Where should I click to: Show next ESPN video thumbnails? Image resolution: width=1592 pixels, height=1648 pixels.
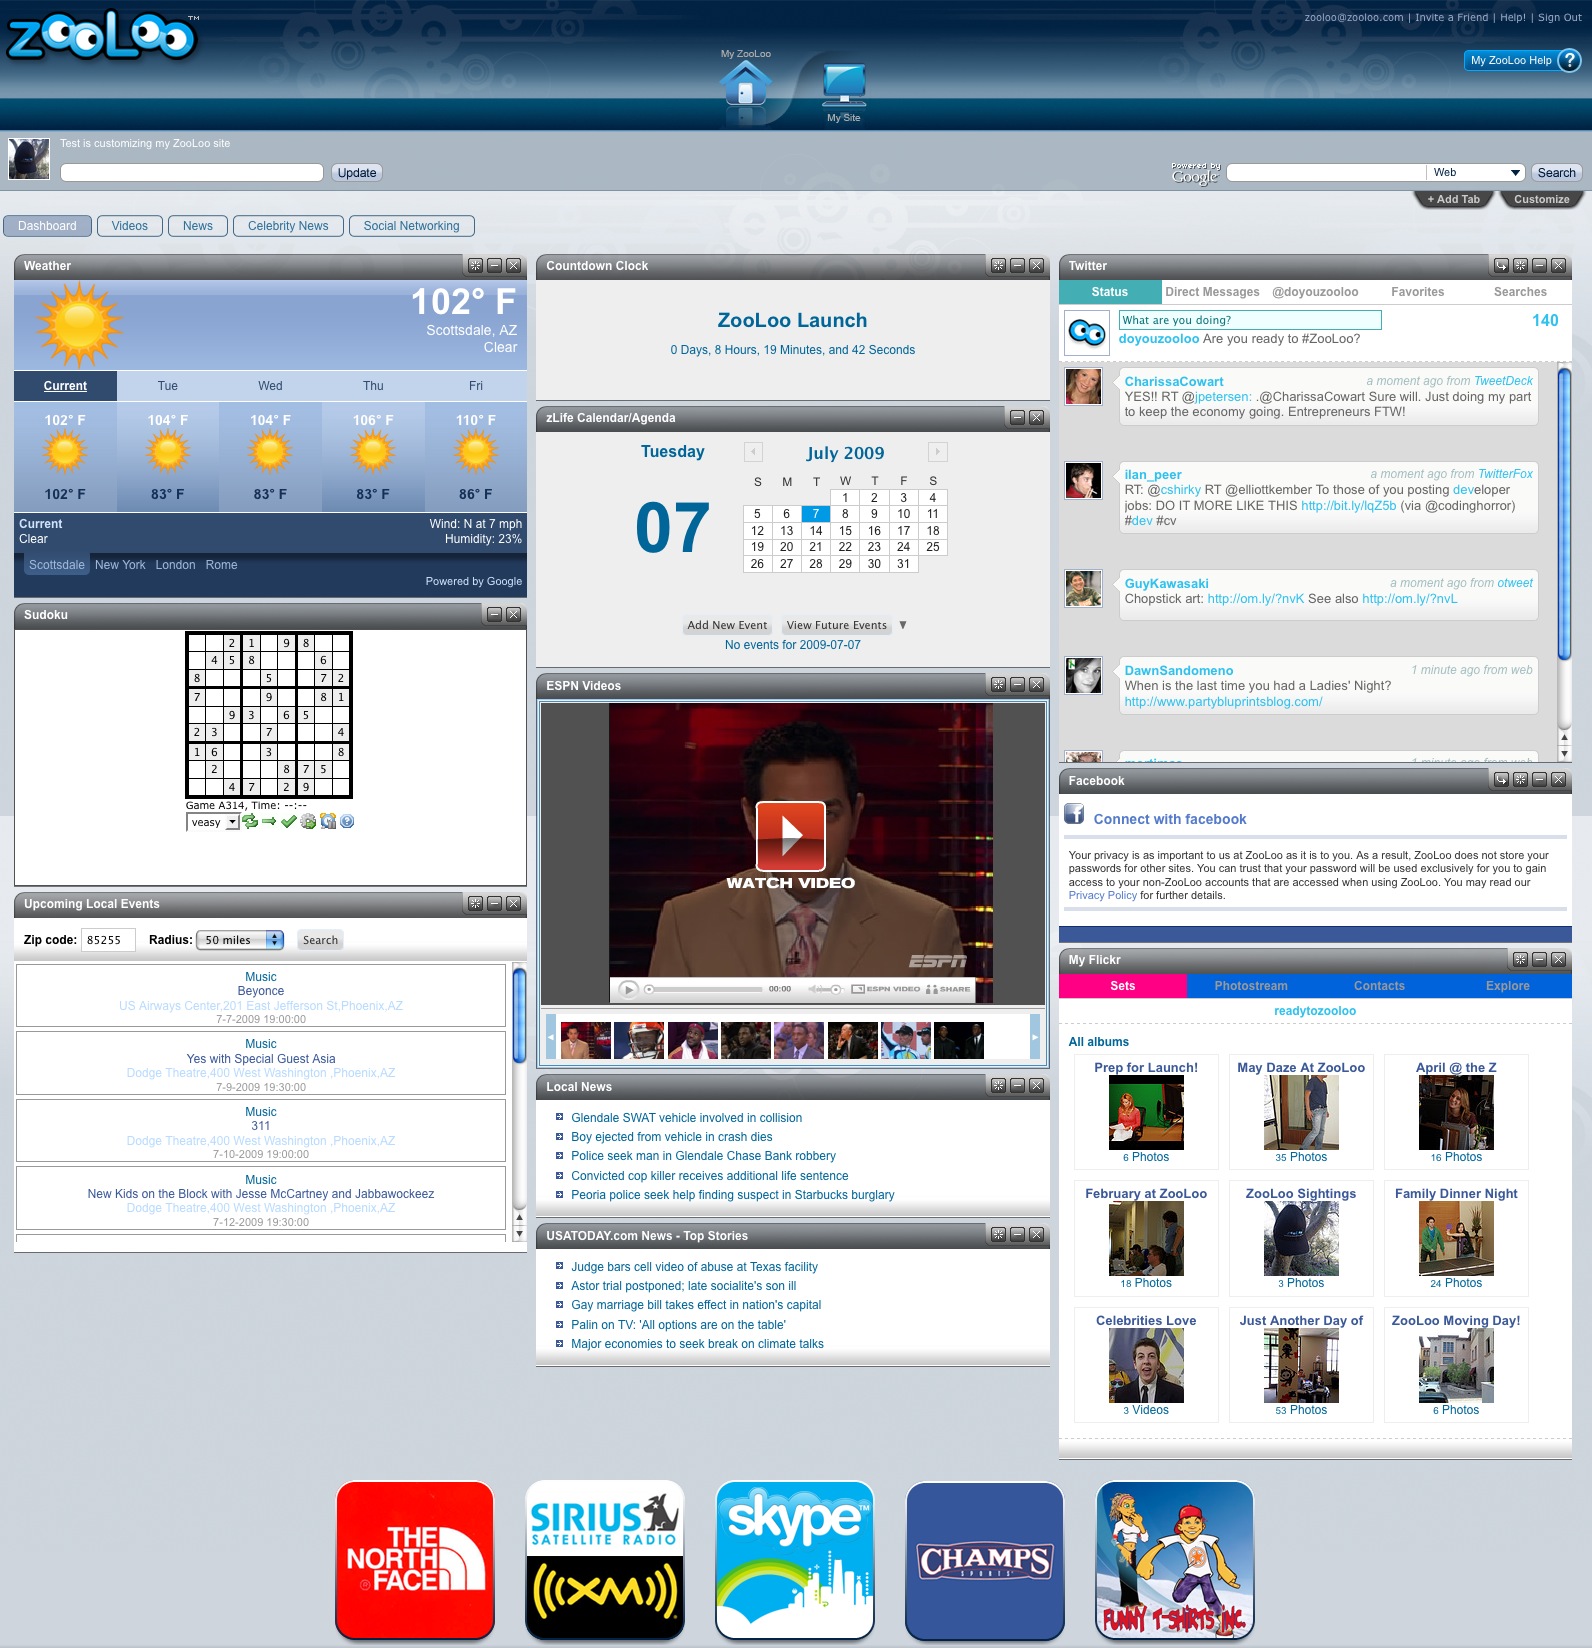pos(1035,1036)
